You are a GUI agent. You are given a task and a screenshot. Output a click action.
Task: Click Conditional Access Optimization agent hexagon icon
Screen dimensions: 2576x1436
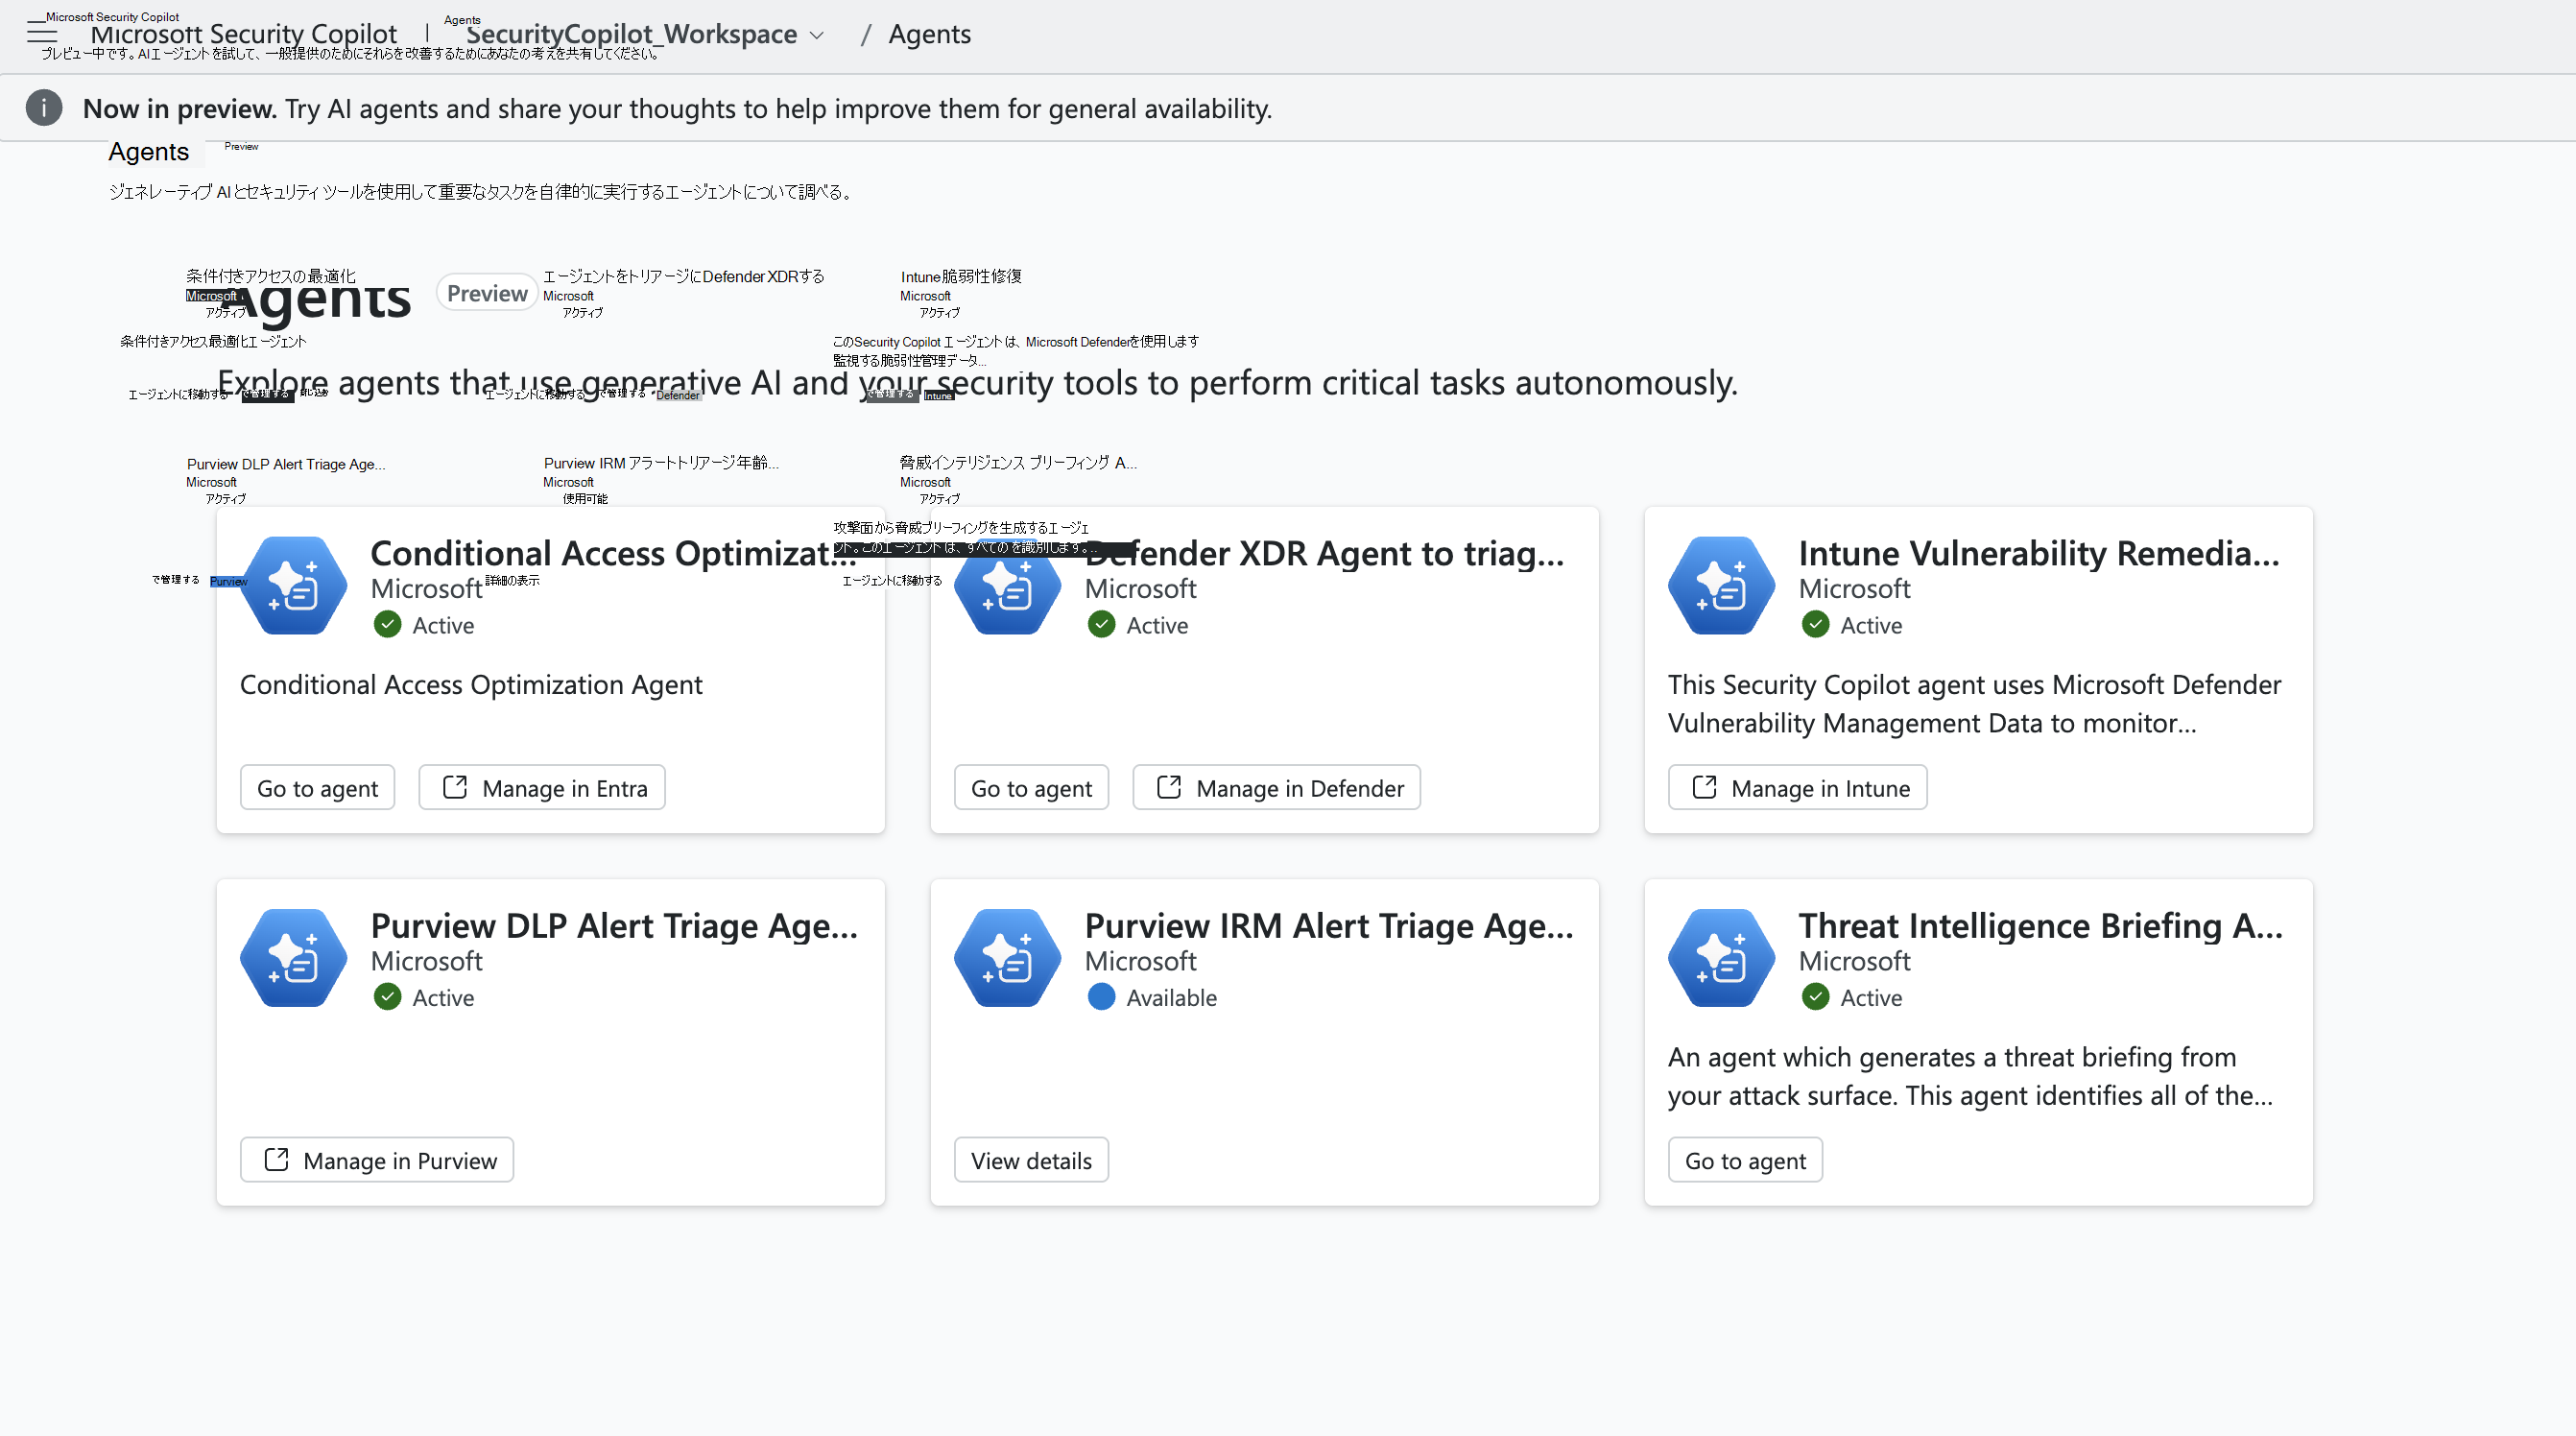(x=294, y=586)
